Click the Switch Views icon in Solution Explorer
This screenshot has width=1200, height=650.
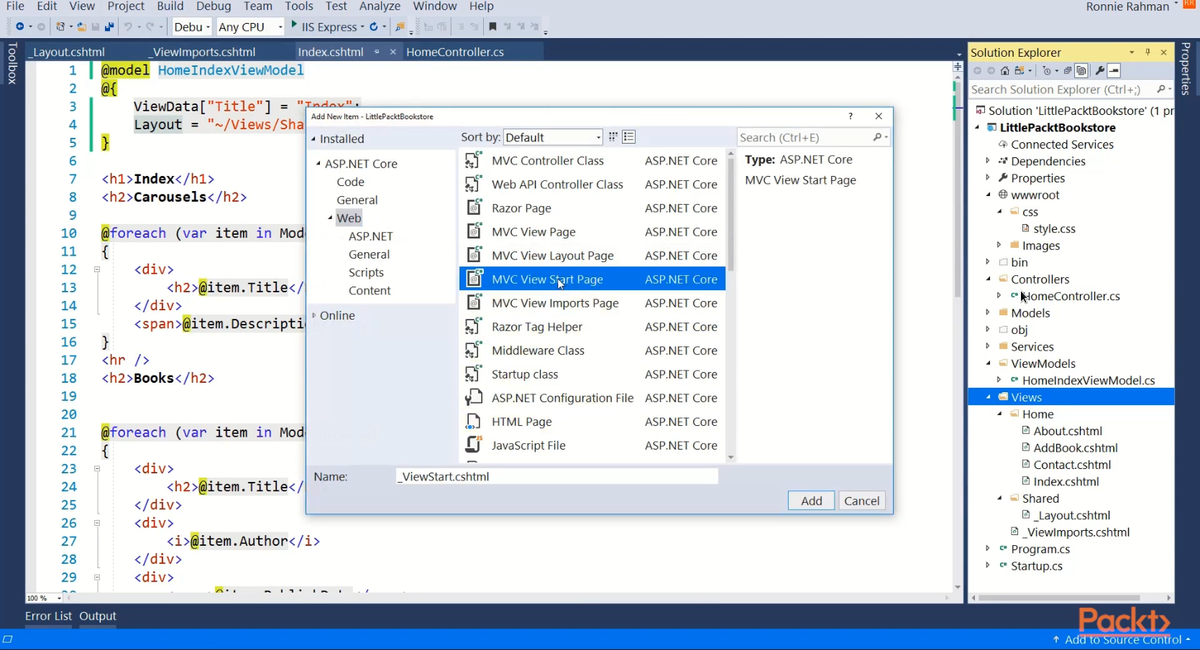tap(1019, 71)
